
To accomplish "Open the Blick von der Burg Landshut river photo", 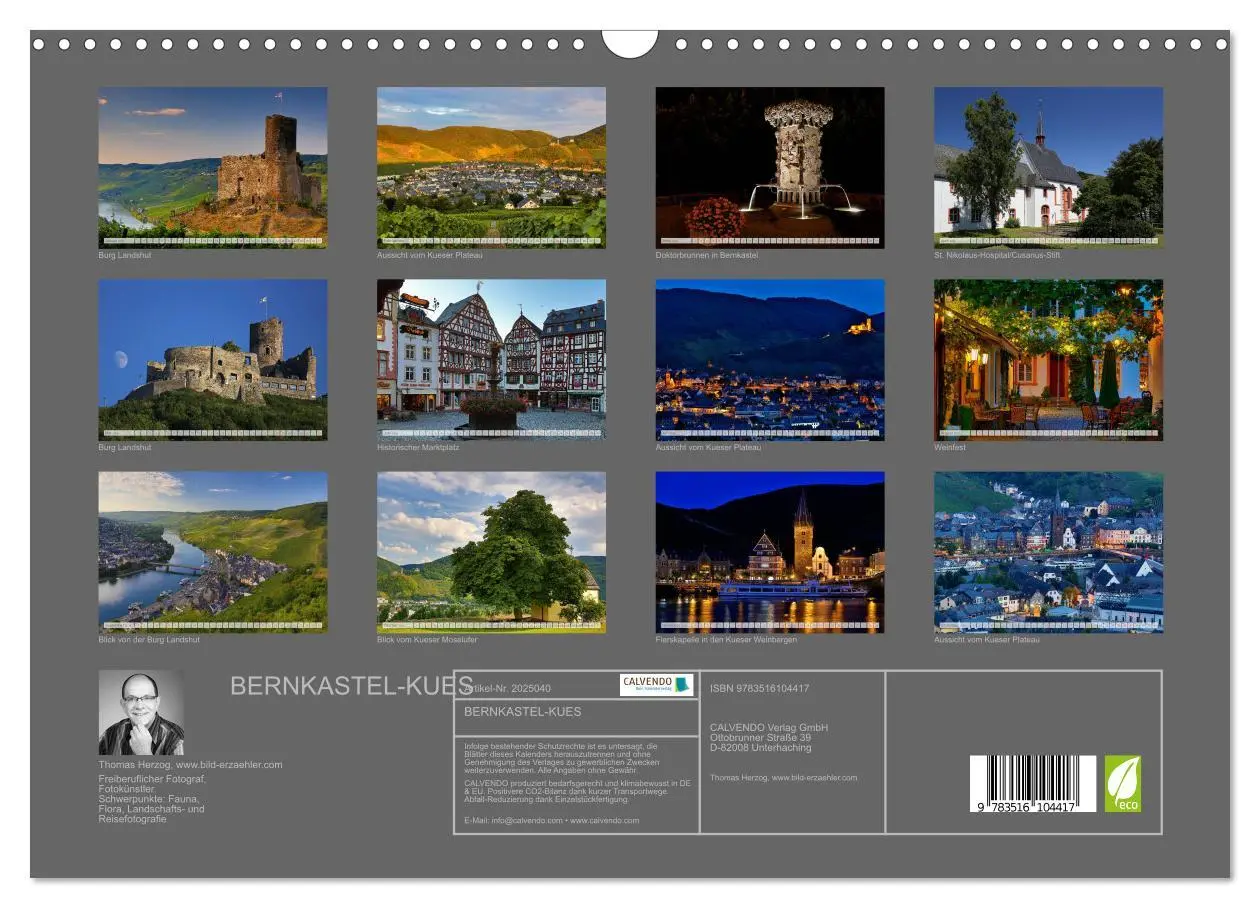I will click(213, 552).
